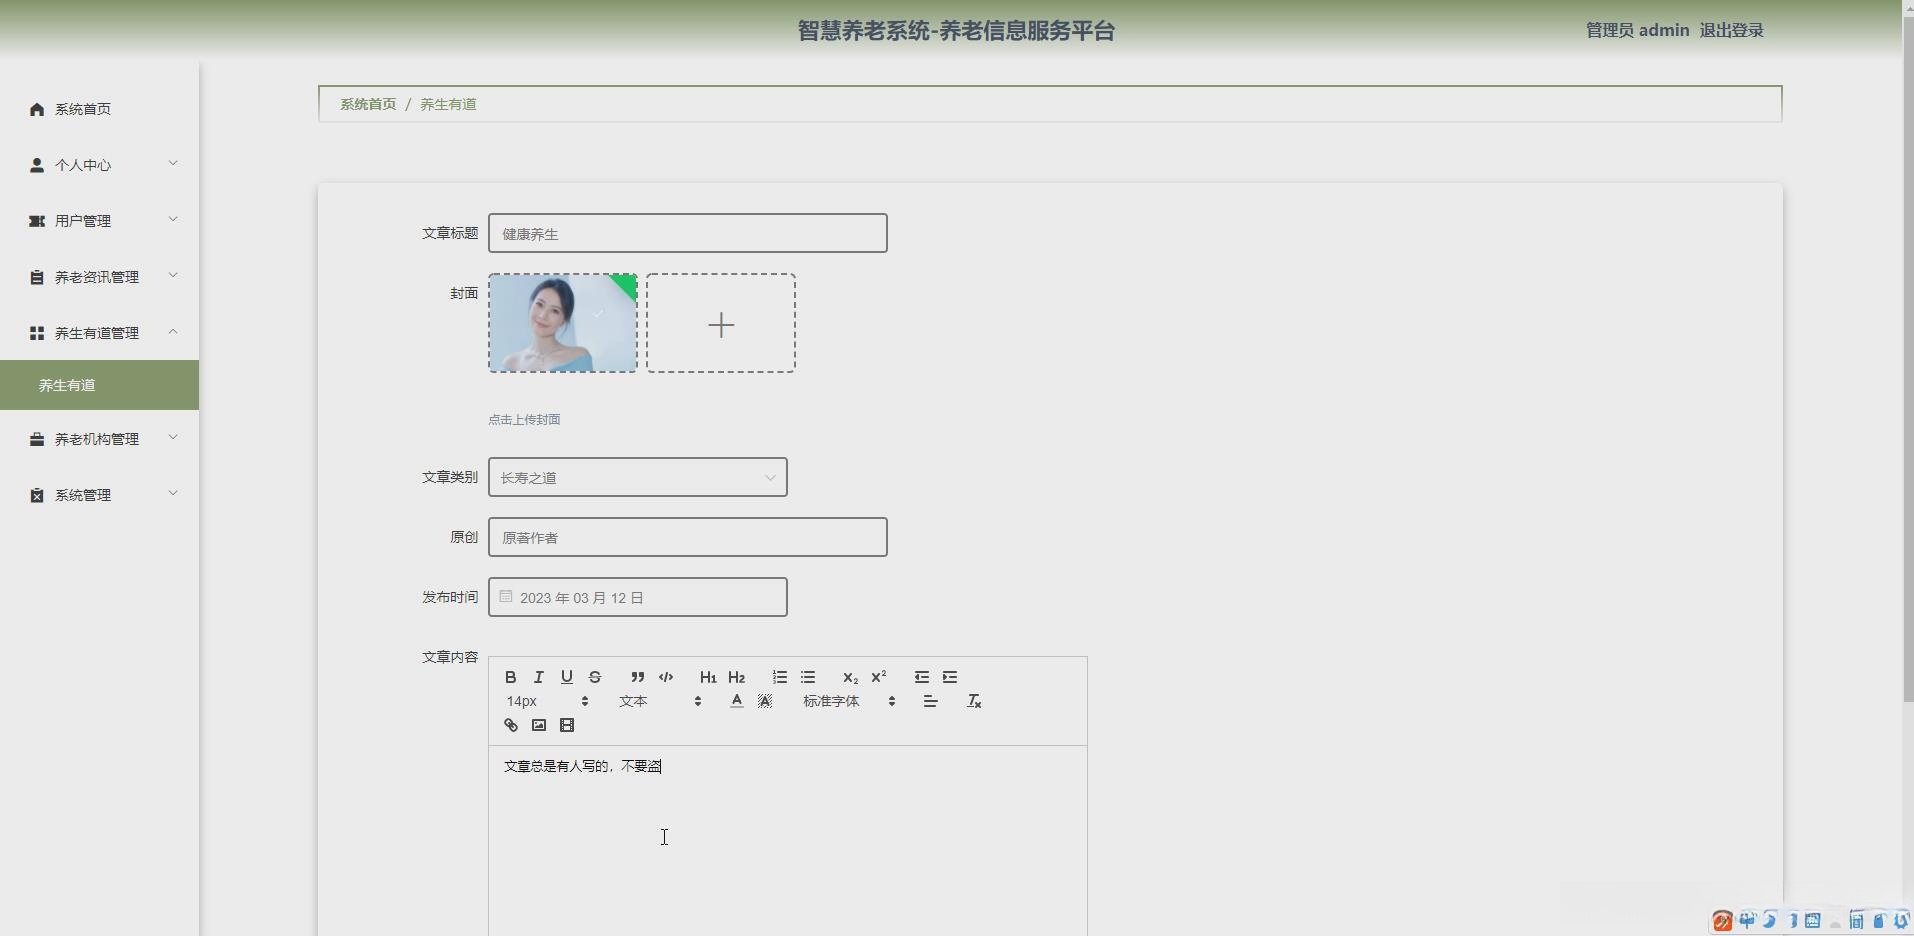This screenshot has width=1914, height=936.
Task: Select 养生有道 in the sidebar menu
Action: [66, 384]
